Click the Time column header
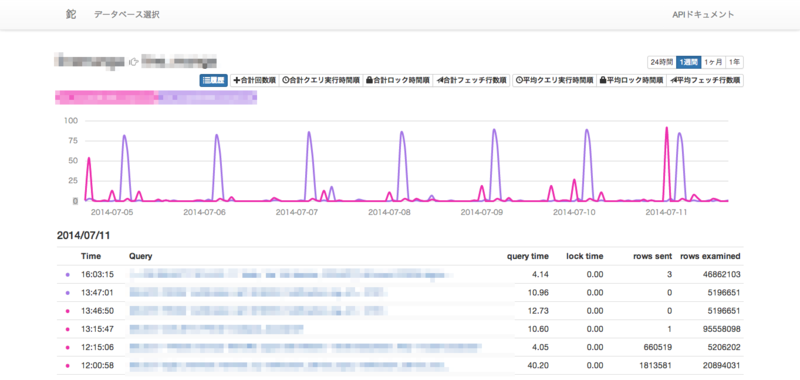Image resolution: width=800 pixels, height=380 pixels. coord(91,256)
